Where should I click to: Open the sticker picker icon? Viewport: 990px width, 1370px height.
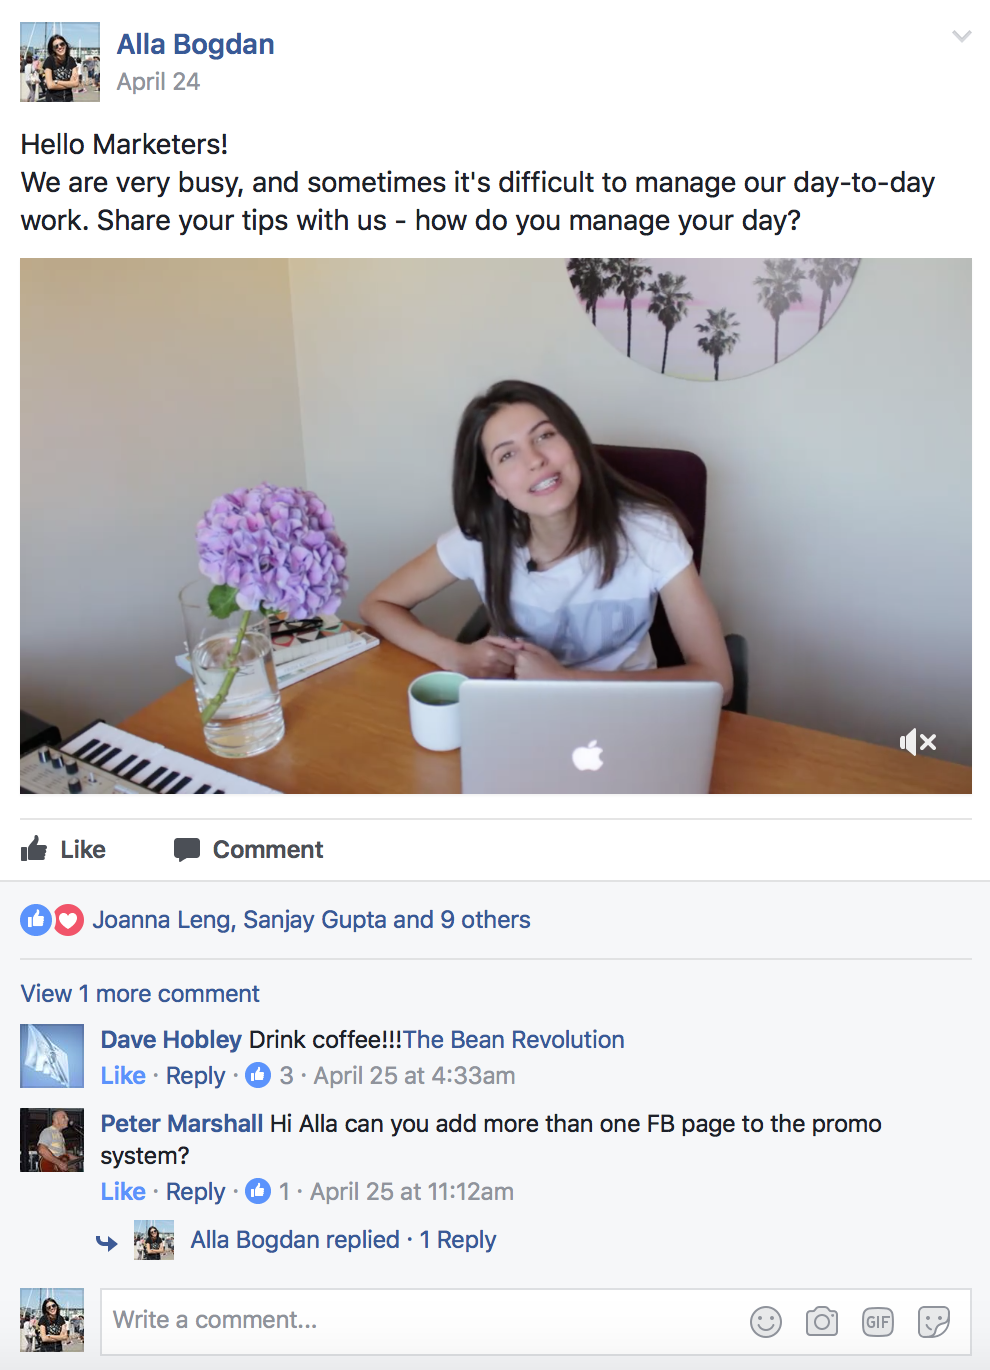tap(934, 1322)
